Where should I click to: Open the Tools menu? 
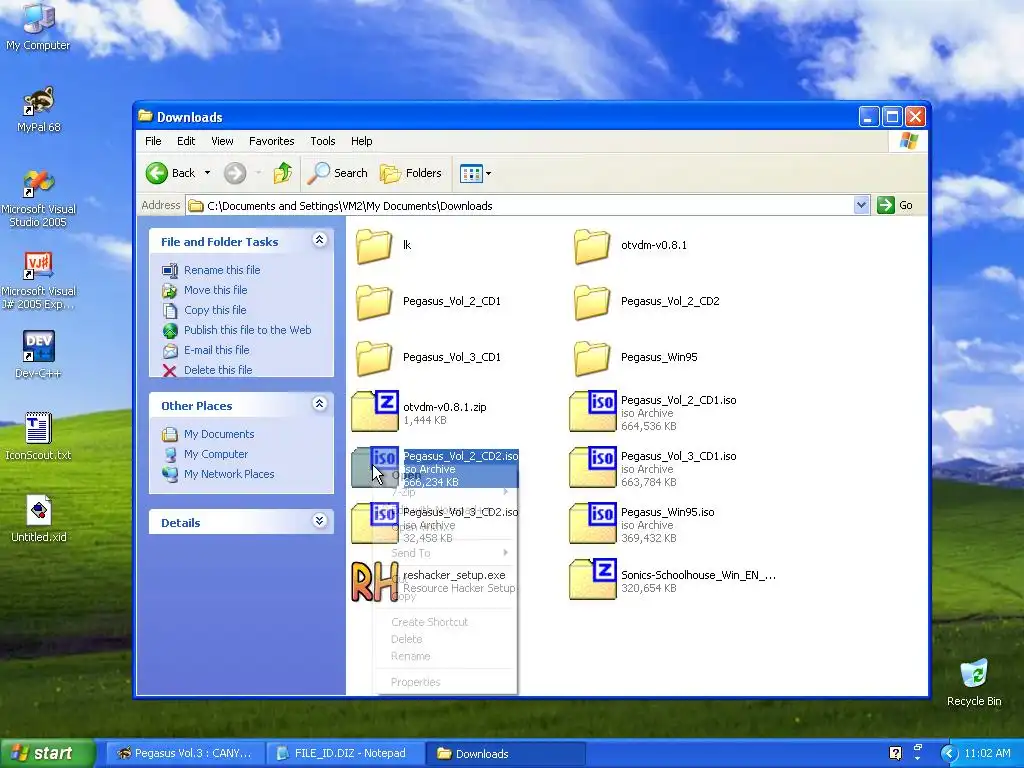point(323,141)
